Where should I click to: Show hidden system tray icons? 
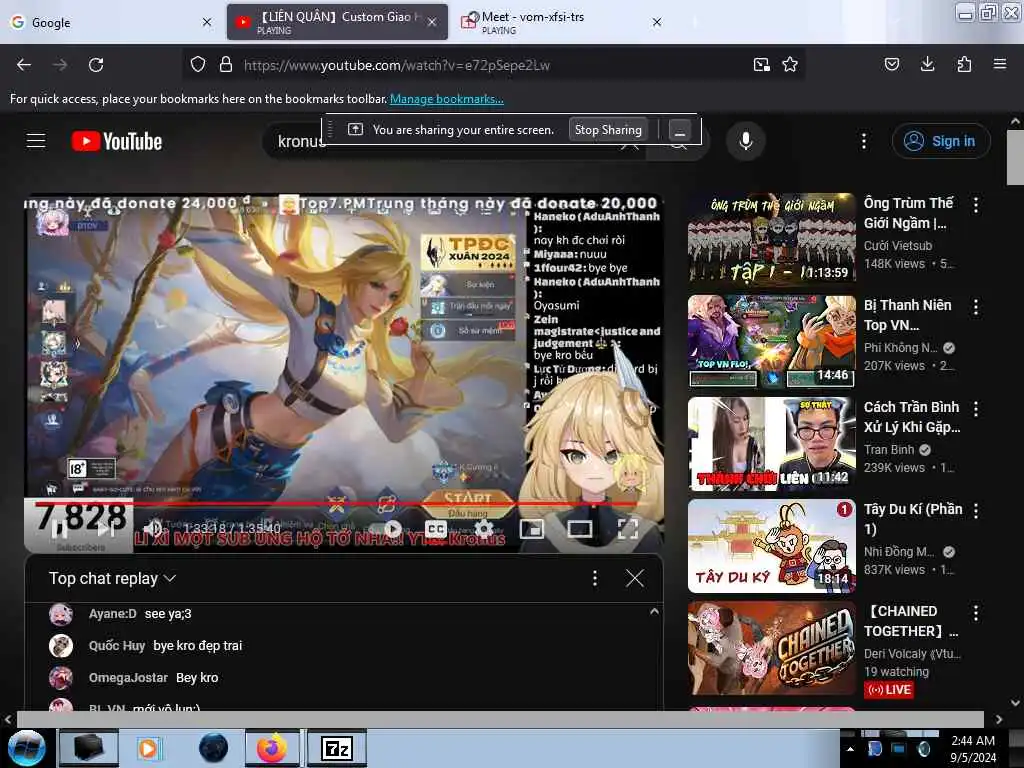pos(850,749)
